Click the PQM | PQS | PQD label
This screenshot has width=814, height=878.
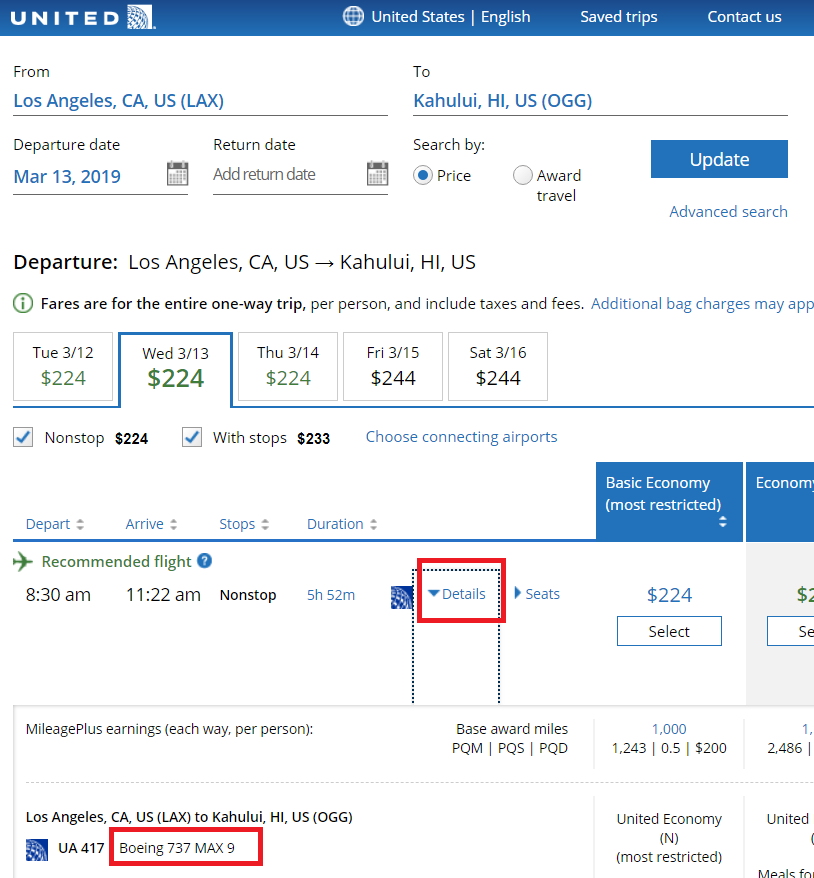510,748
